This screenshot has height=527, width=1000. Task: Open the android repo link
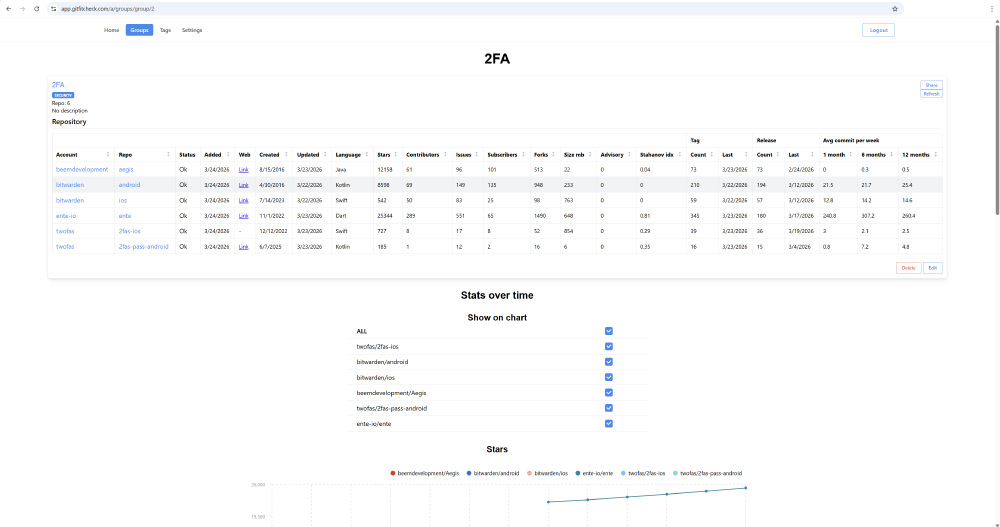click(x=129, y=185)
